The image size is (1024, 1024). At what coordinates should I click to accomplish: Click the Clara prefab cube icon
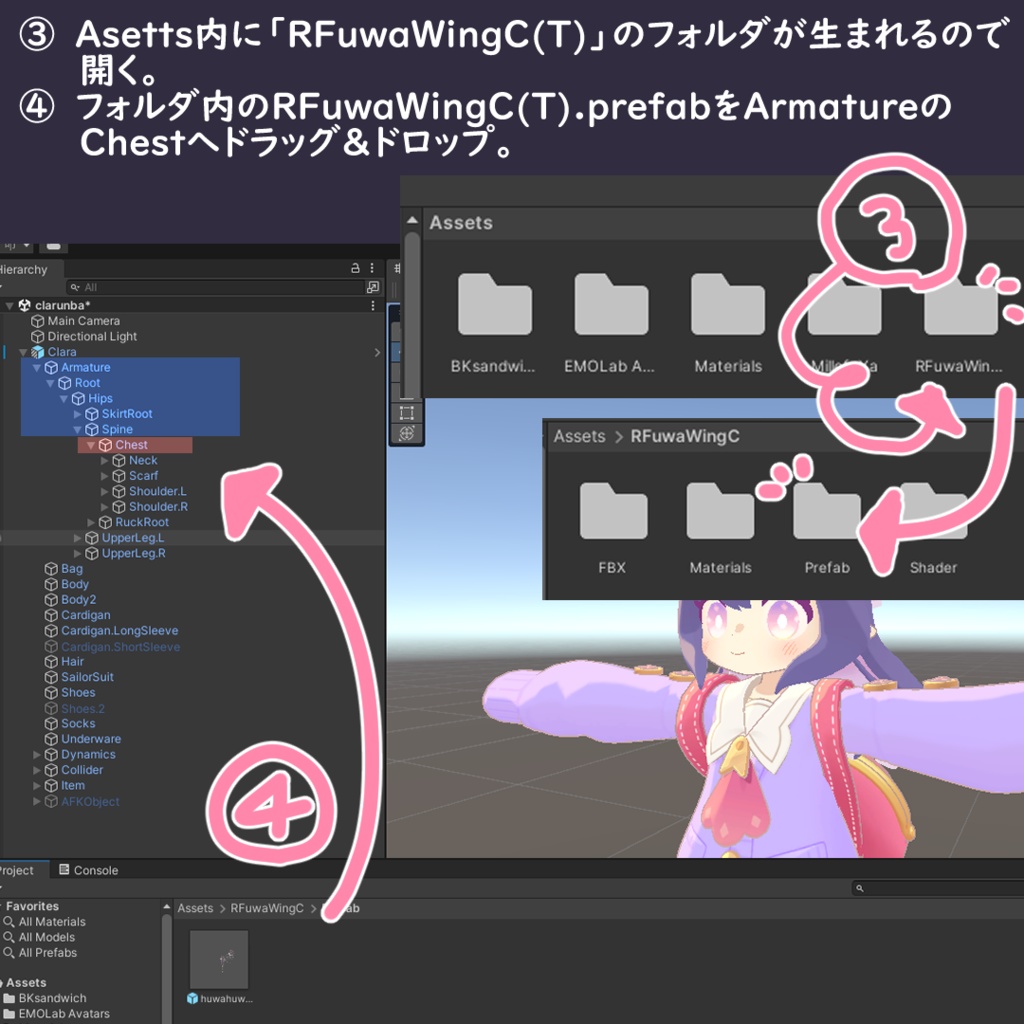[38, 352]
